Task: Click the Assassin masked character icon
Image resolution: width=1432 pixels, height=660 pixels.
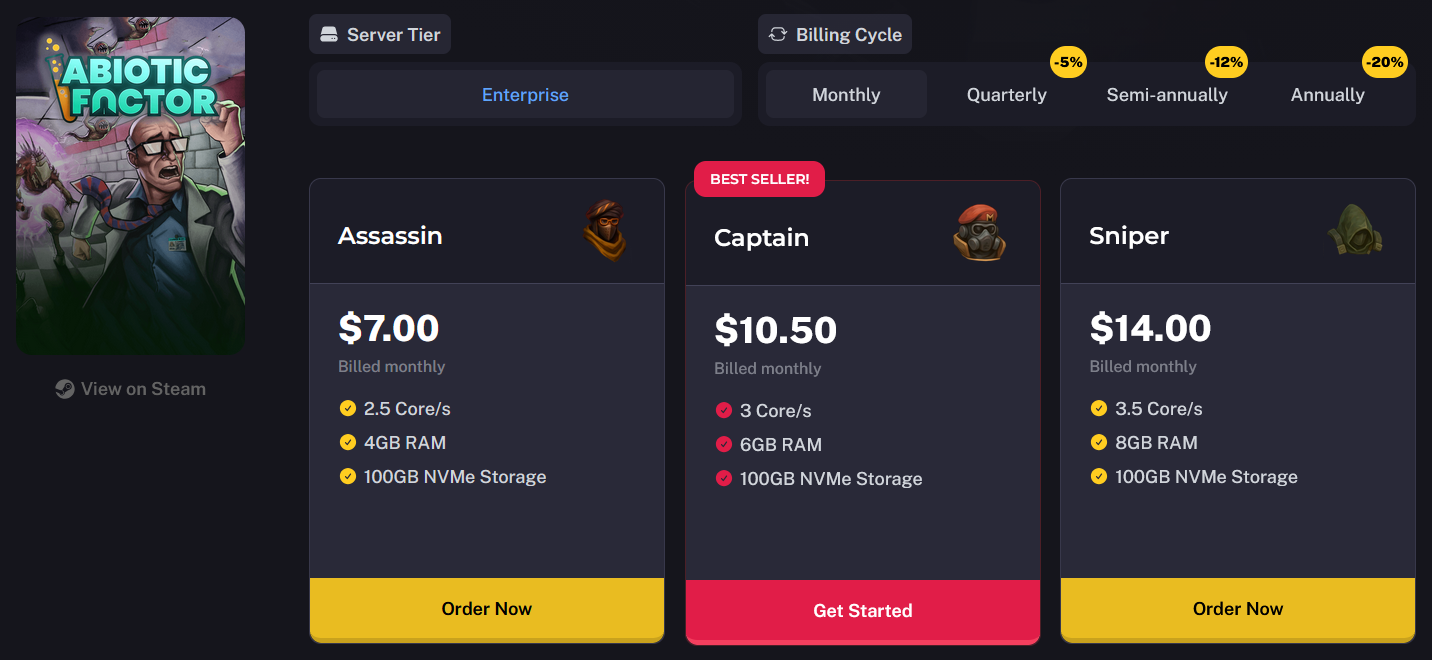Action: pyautogui.click(x=606, y=231)
